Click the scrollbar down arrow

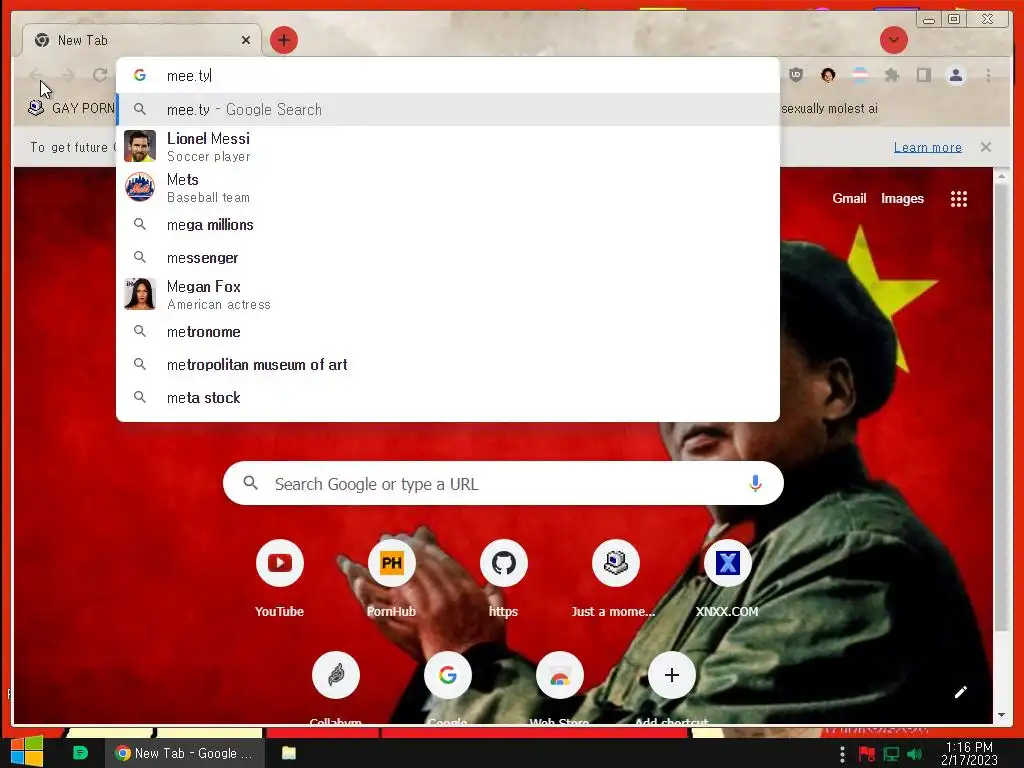point(1001,715)
